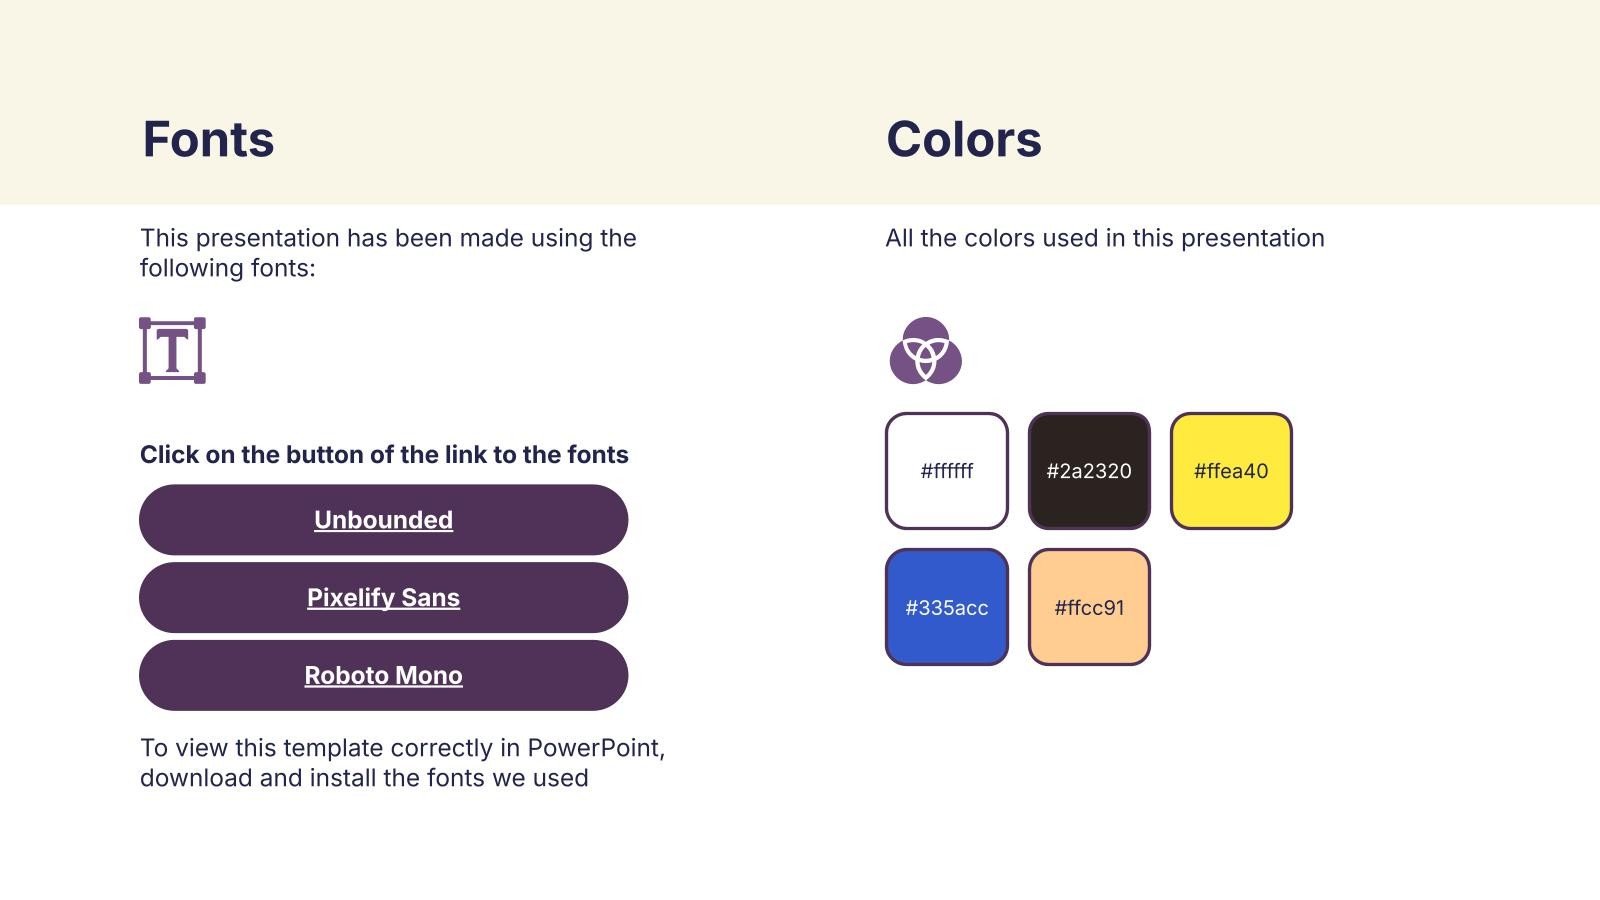Select the white #ffffff color swatch
Image resolution: width=1600 pixels, height=900 pixels.
coord(946,471)
